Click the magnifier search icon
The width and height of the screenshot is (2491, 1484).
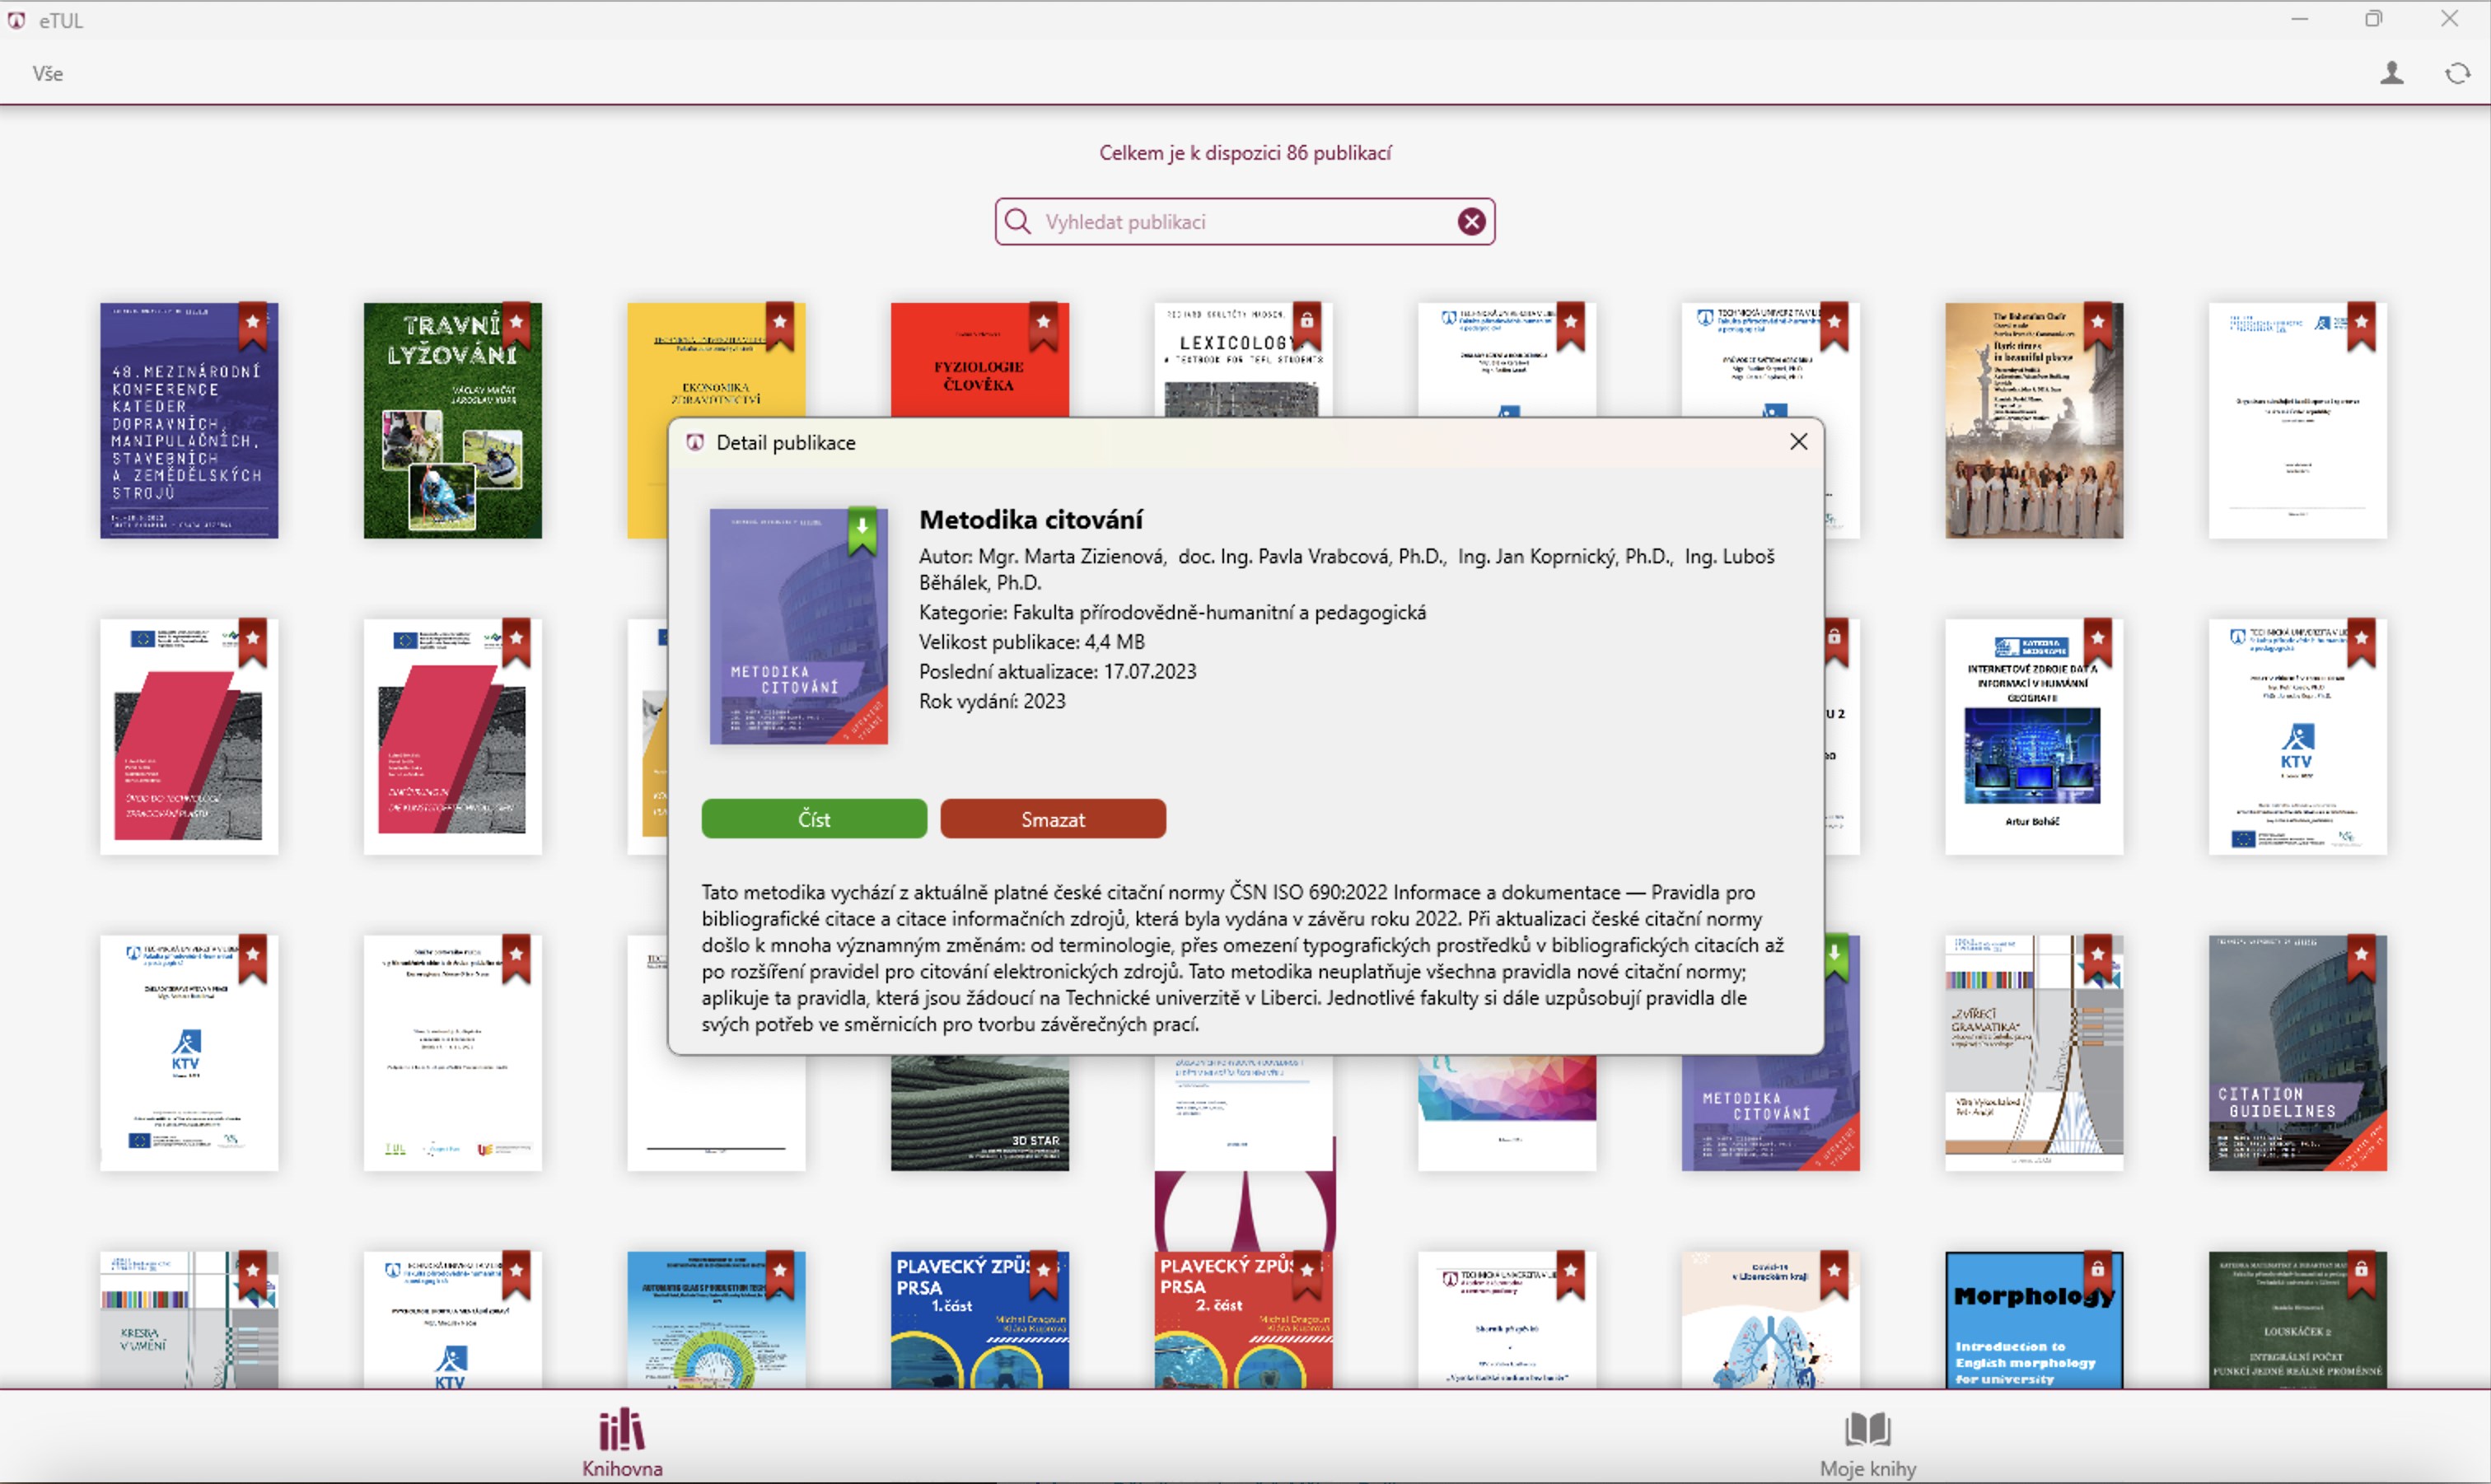point(1018,222)
